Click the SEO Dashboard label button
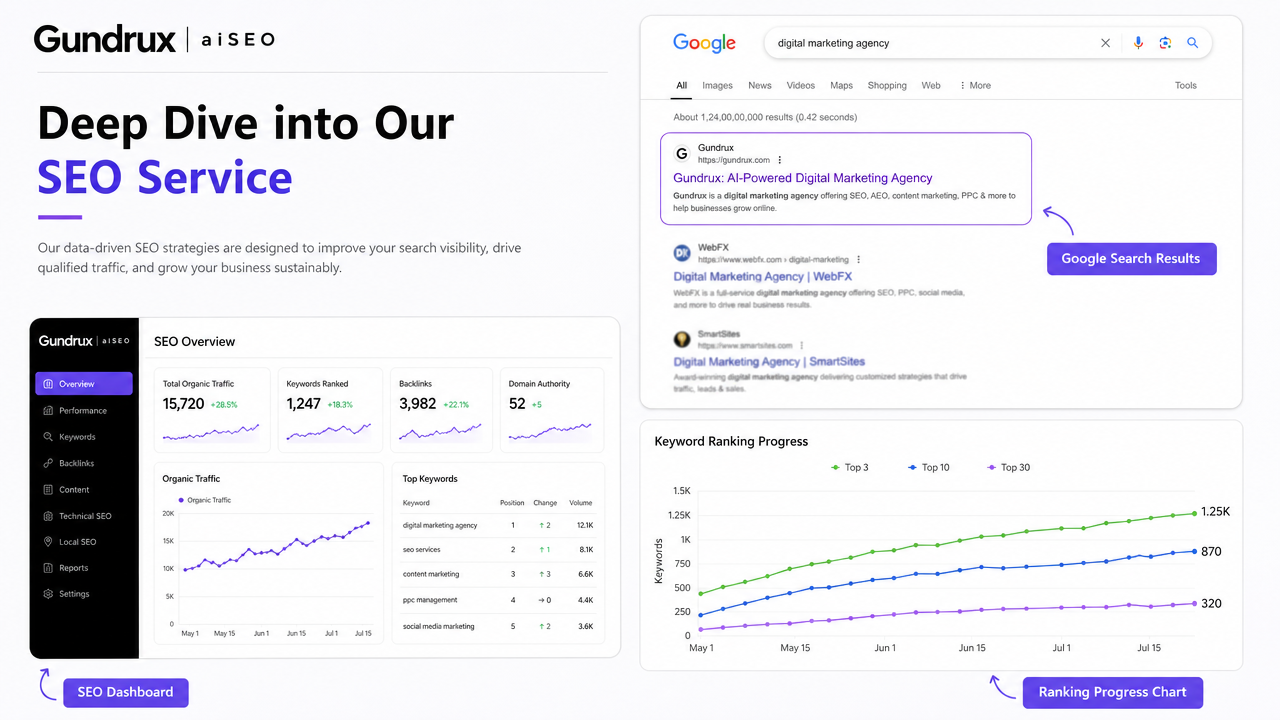 click(x=125, y=692)
